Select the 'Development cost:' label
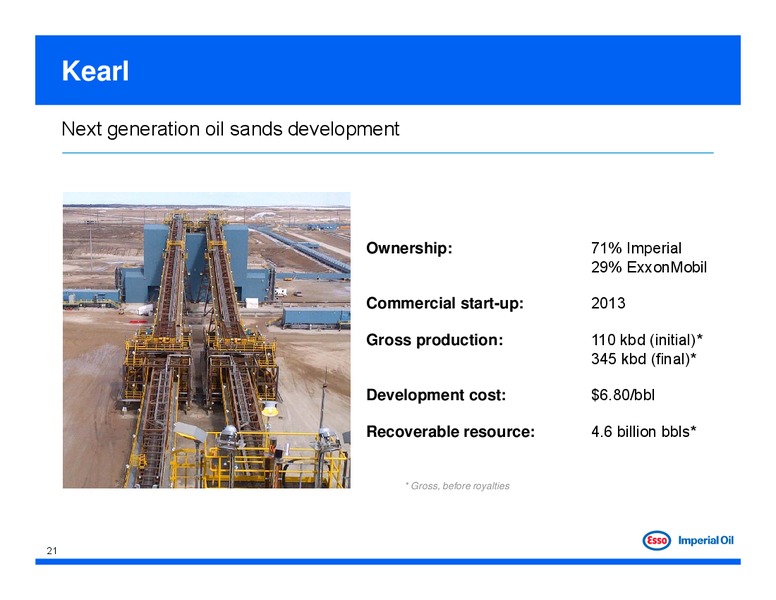Screen dimensions: 776x600 click(436, 395)
